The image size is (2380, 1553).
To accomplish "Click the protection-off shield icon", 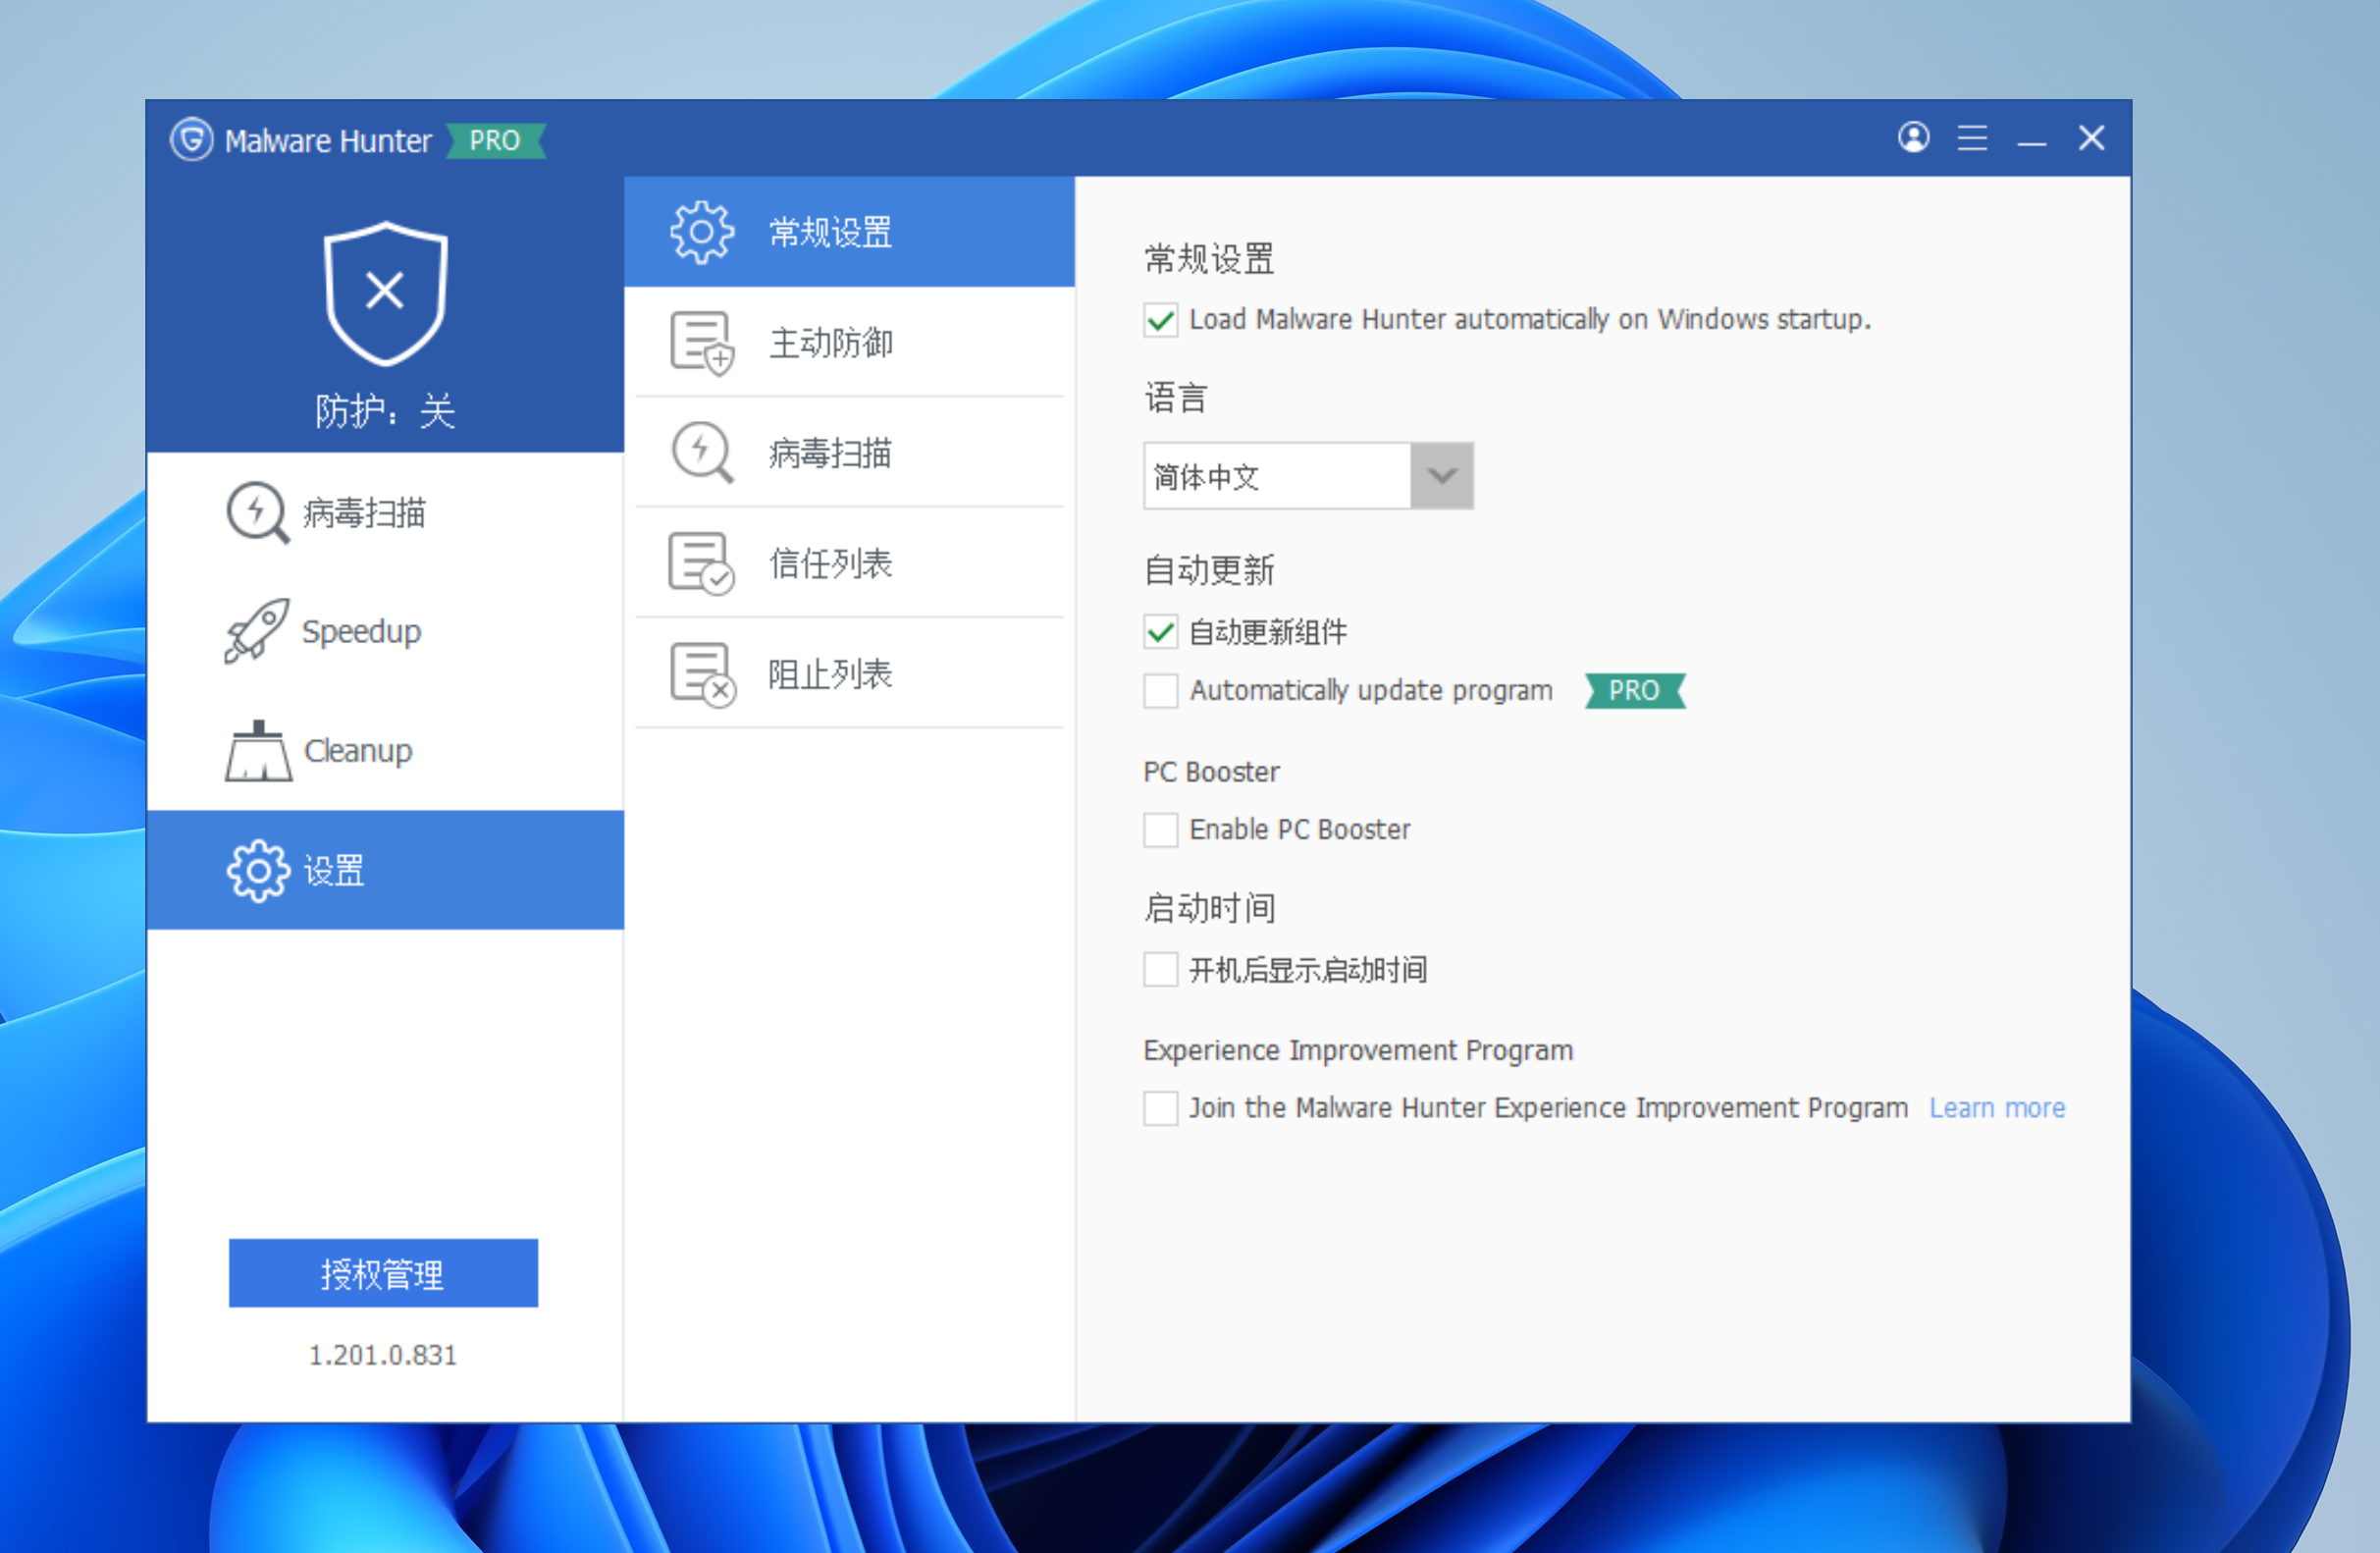I will (x=385, y=293).
